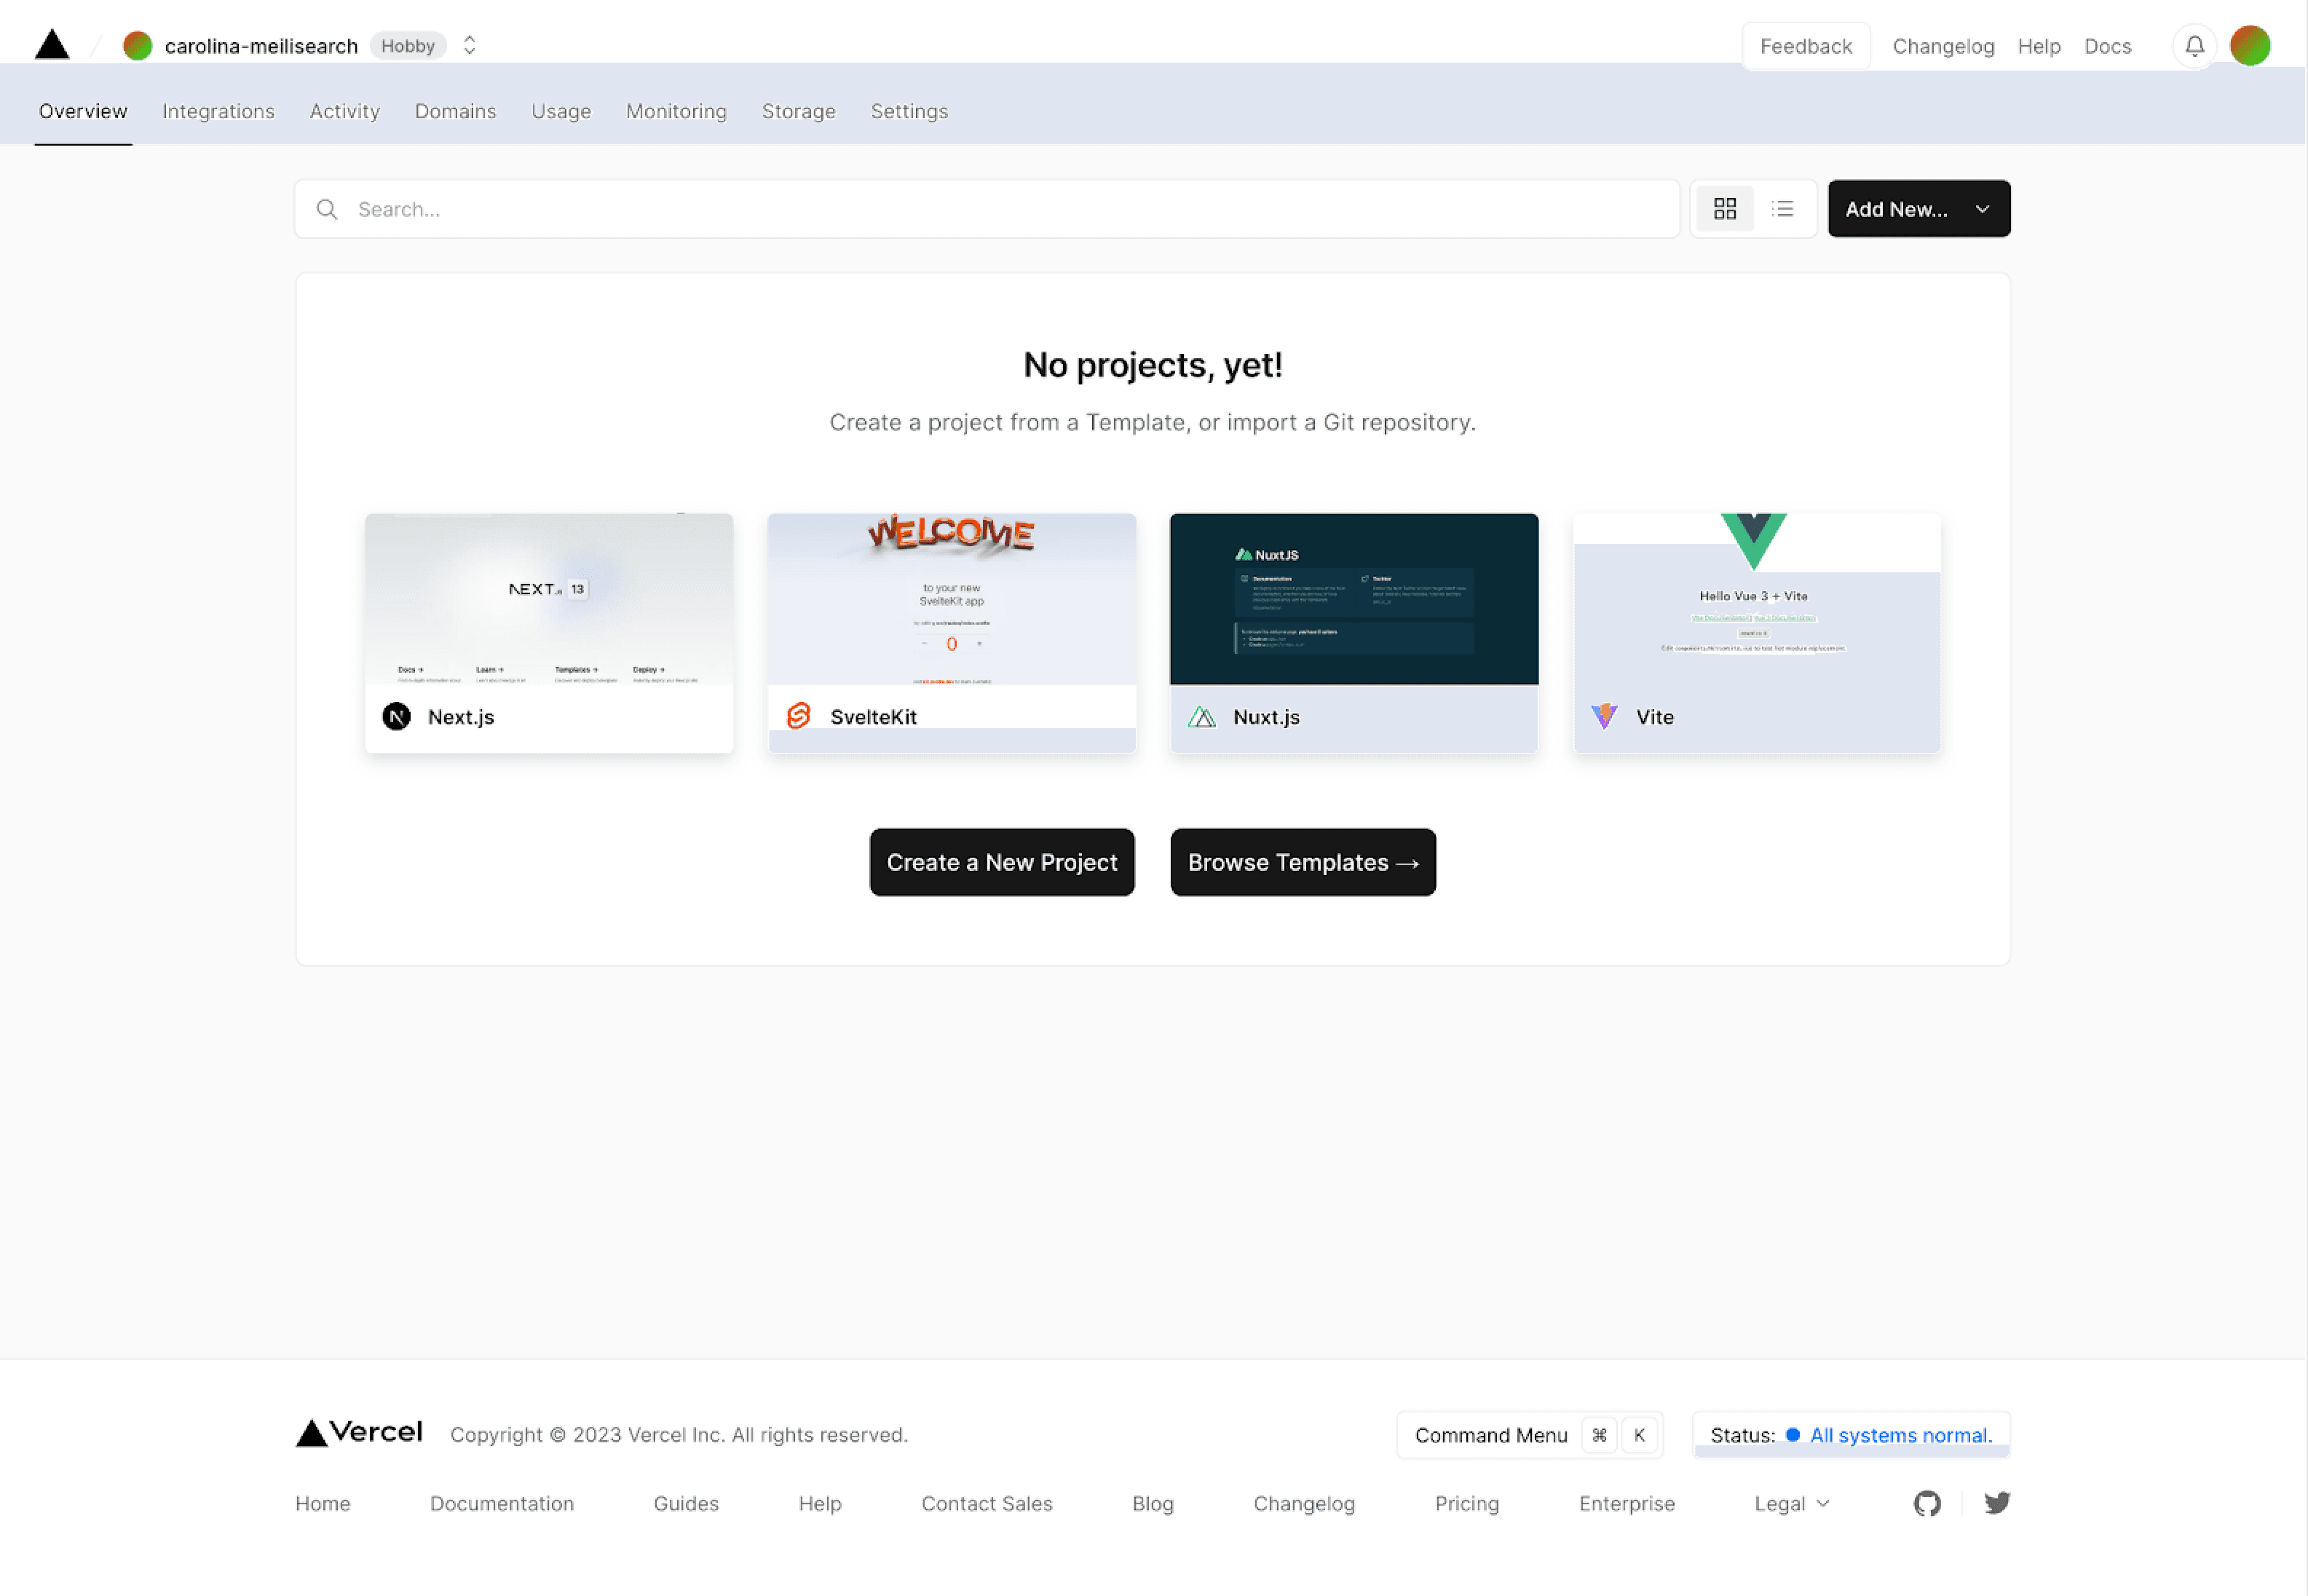Open the Guides footer link
This screenshot has height=1596, width=2308.
click(x=686, y=1504)
